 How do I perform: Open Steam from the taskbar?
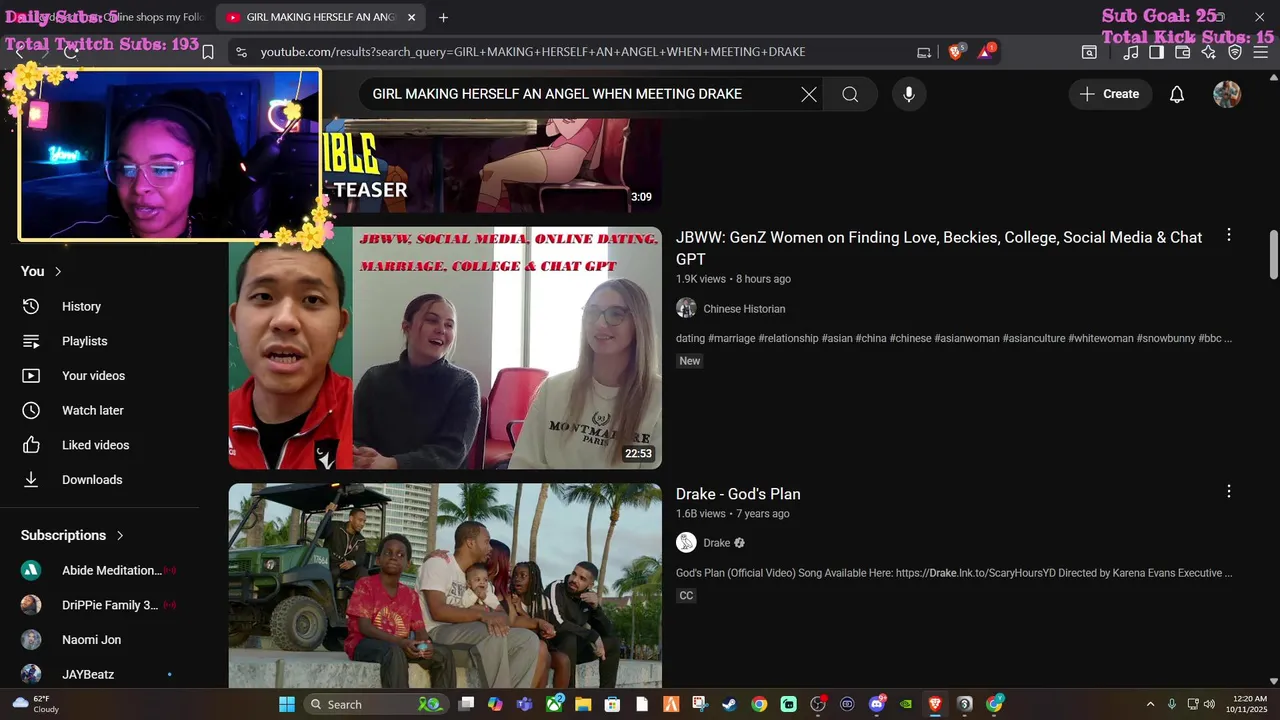[729, 704]
